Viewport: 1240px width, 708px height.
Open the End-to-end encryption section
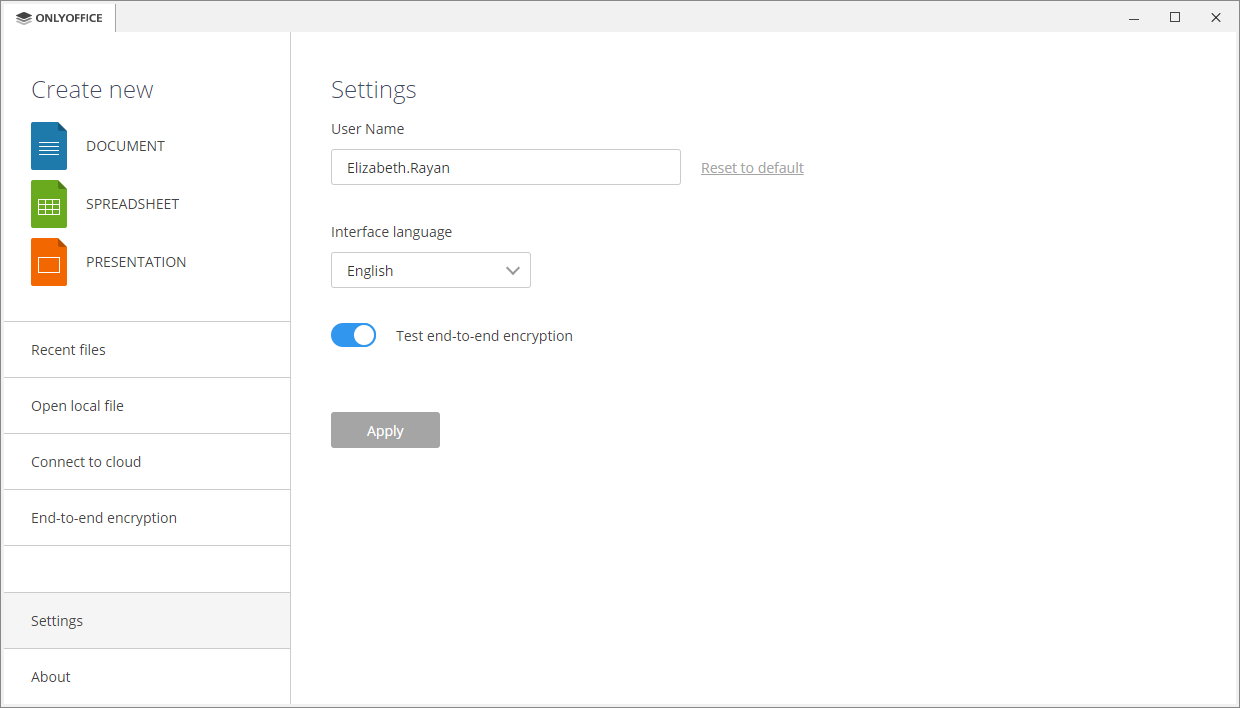pyautogui.click(x=104, y=518)
